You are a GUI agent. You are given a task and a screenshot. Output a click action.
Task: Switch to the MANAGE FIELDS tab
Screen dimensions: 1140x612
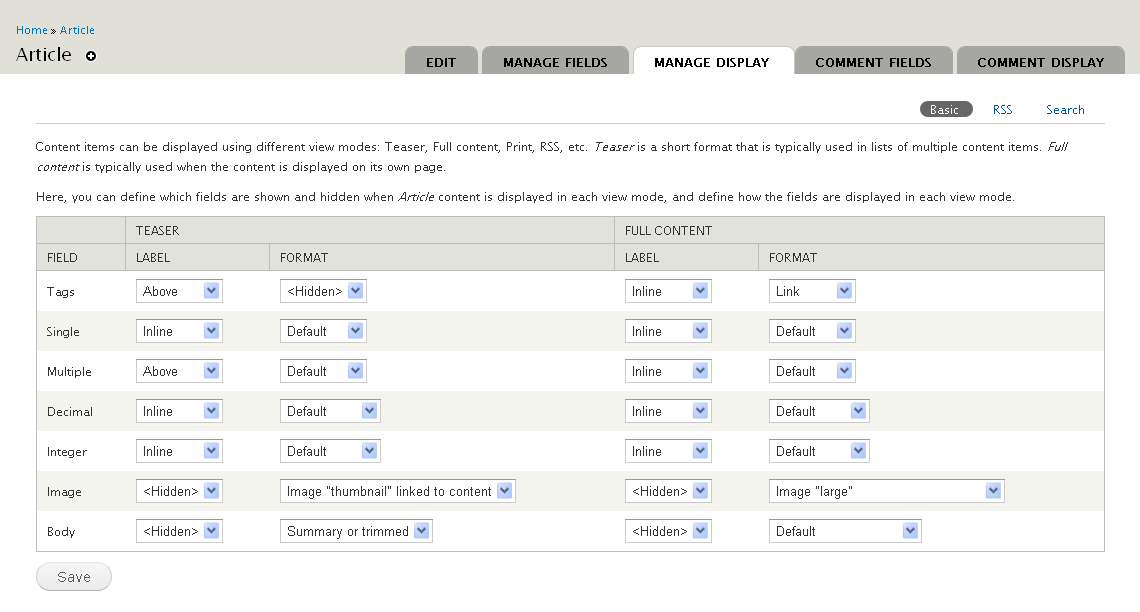pyautogui.click(x=555, y=61)
